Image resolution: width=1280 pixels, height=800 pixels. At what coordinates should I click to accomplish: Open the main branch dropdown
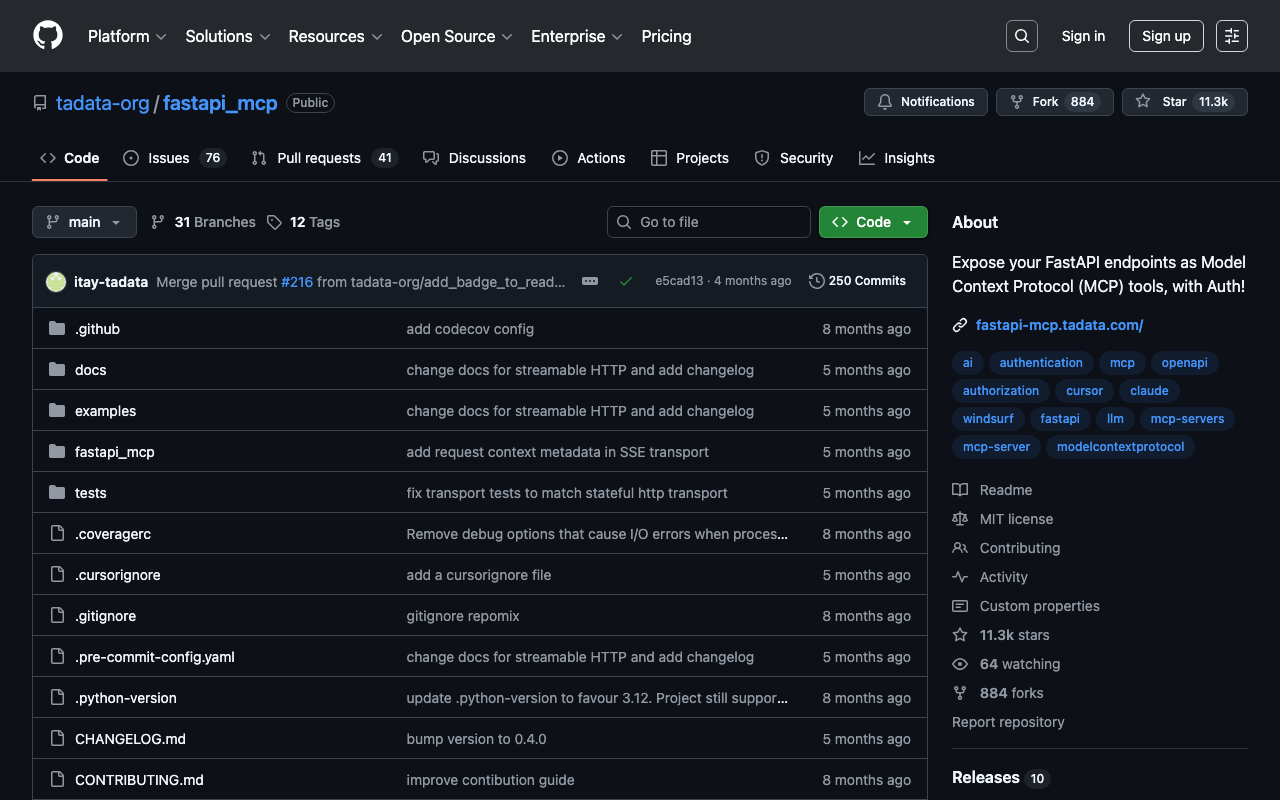click(84, 222)
